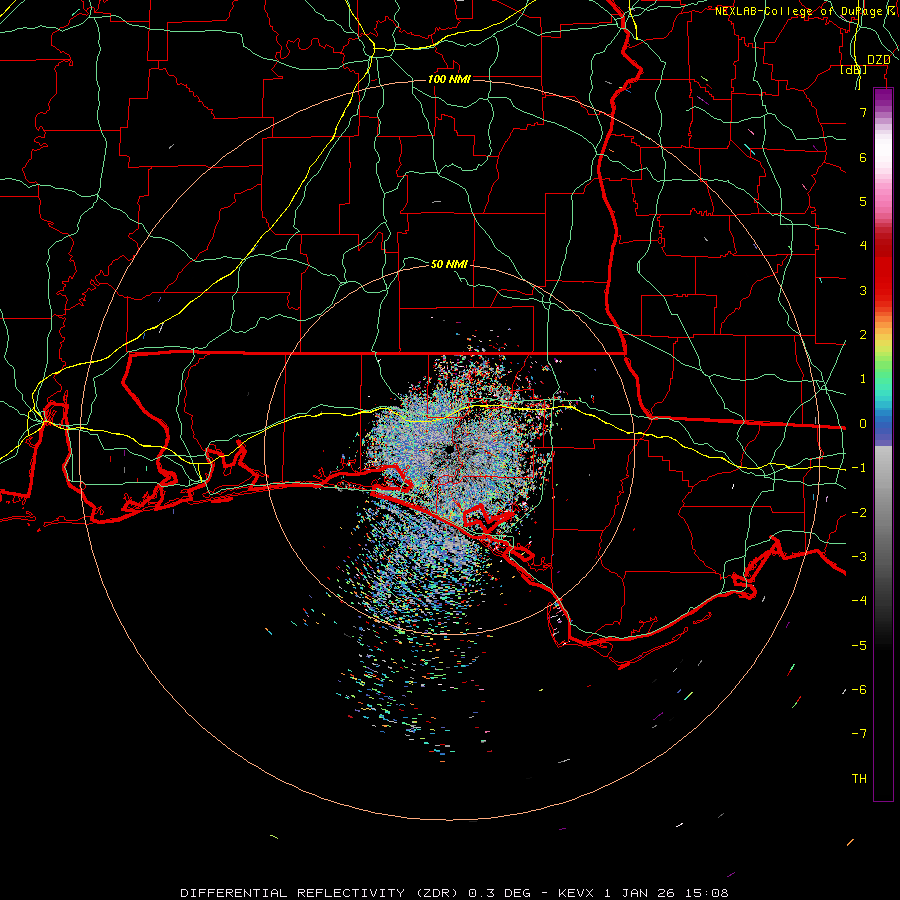Click the dark radar site center in the echo
This screenshot has width=900, height=900.
449,449
